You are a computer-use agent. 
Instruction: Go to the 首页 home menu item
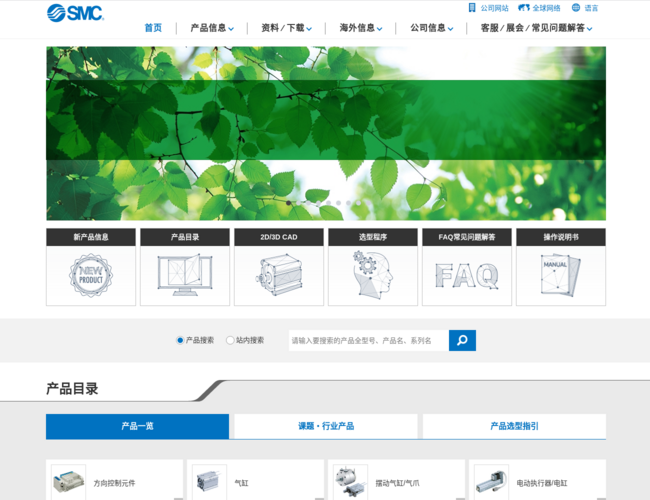tap(153, 28)
